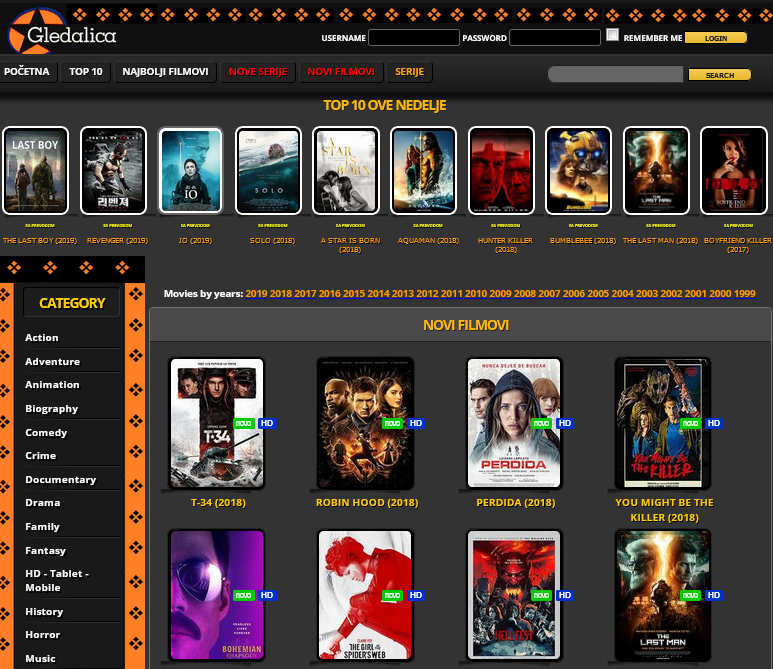Open T-34 (2018) title link
This screenshot has height=669, width=773.
(x=218, y=503)
